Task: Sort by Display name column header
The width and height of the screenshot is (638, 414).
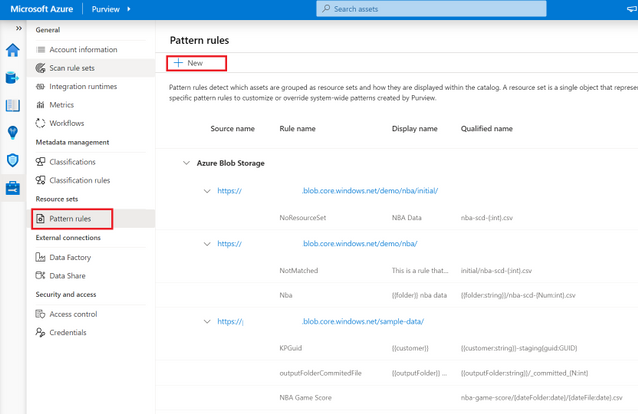Action: tap(415, 129)
